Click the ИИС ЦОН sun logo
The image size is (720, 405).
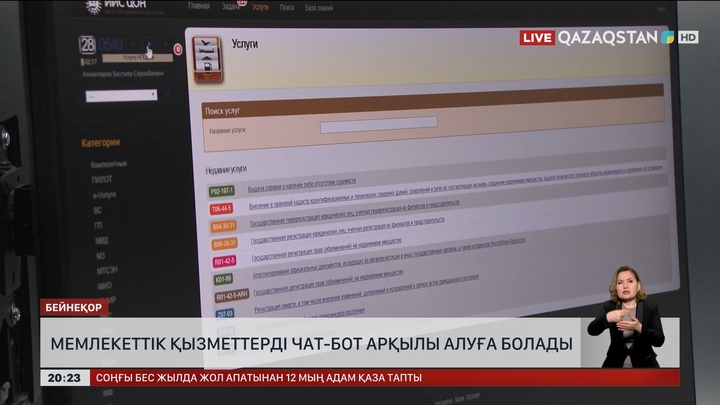[94, 6]
